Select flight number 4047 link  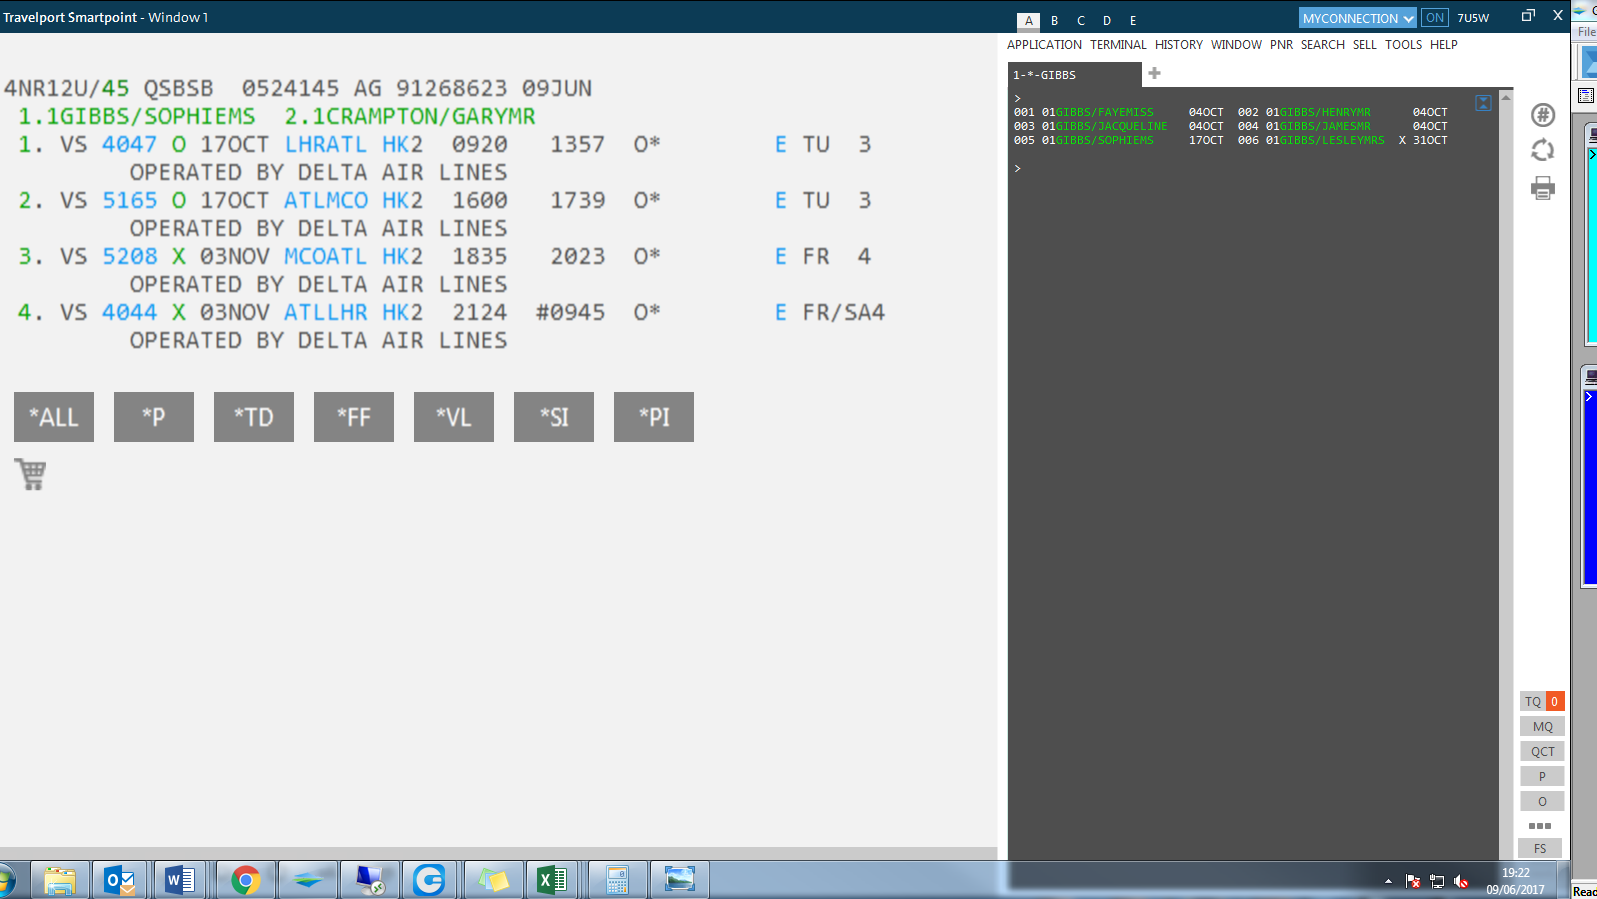pos(129,145)
